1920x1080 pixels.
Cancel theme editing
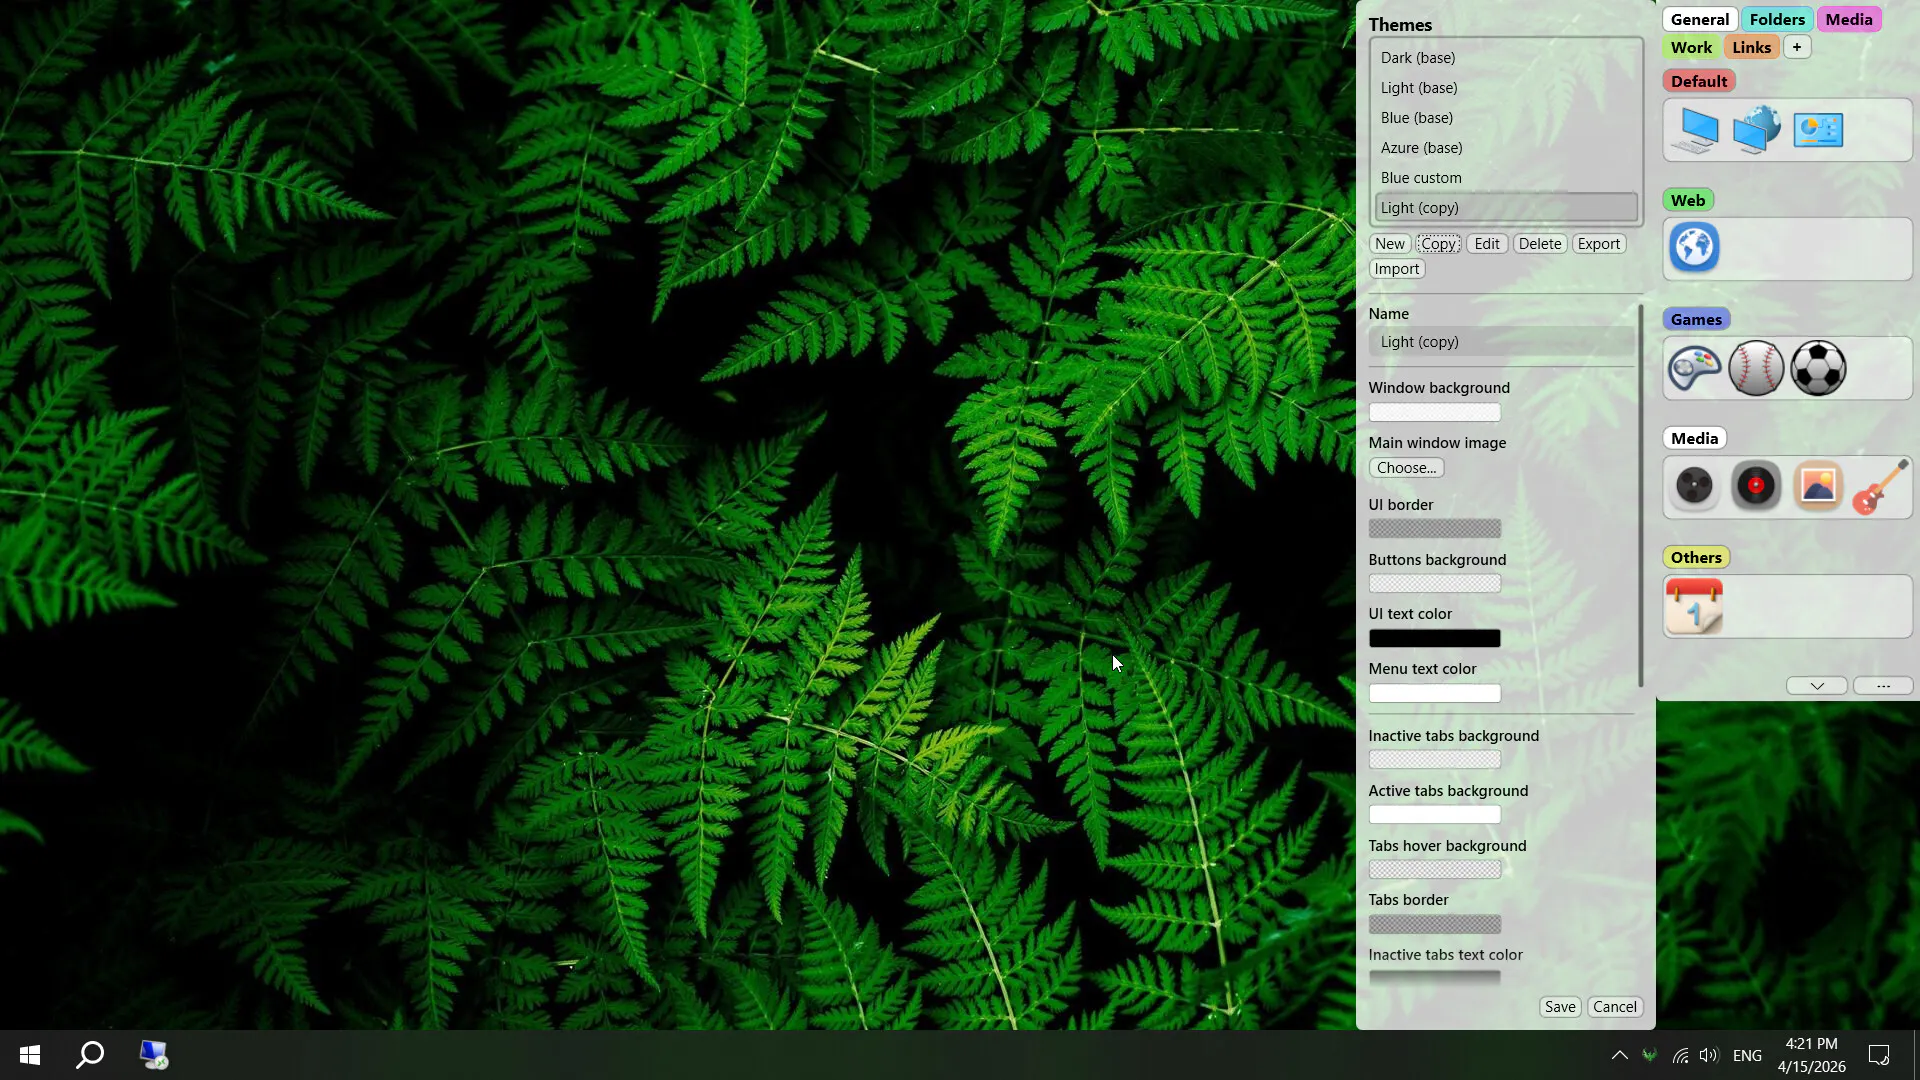pos(1615,1007)
